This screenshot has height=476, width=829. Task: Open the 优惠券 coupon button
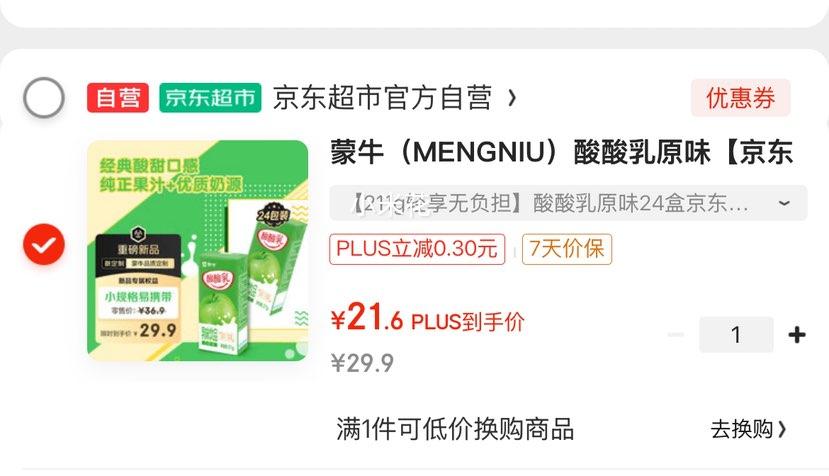pyautogui.click(x=740, y=98)
